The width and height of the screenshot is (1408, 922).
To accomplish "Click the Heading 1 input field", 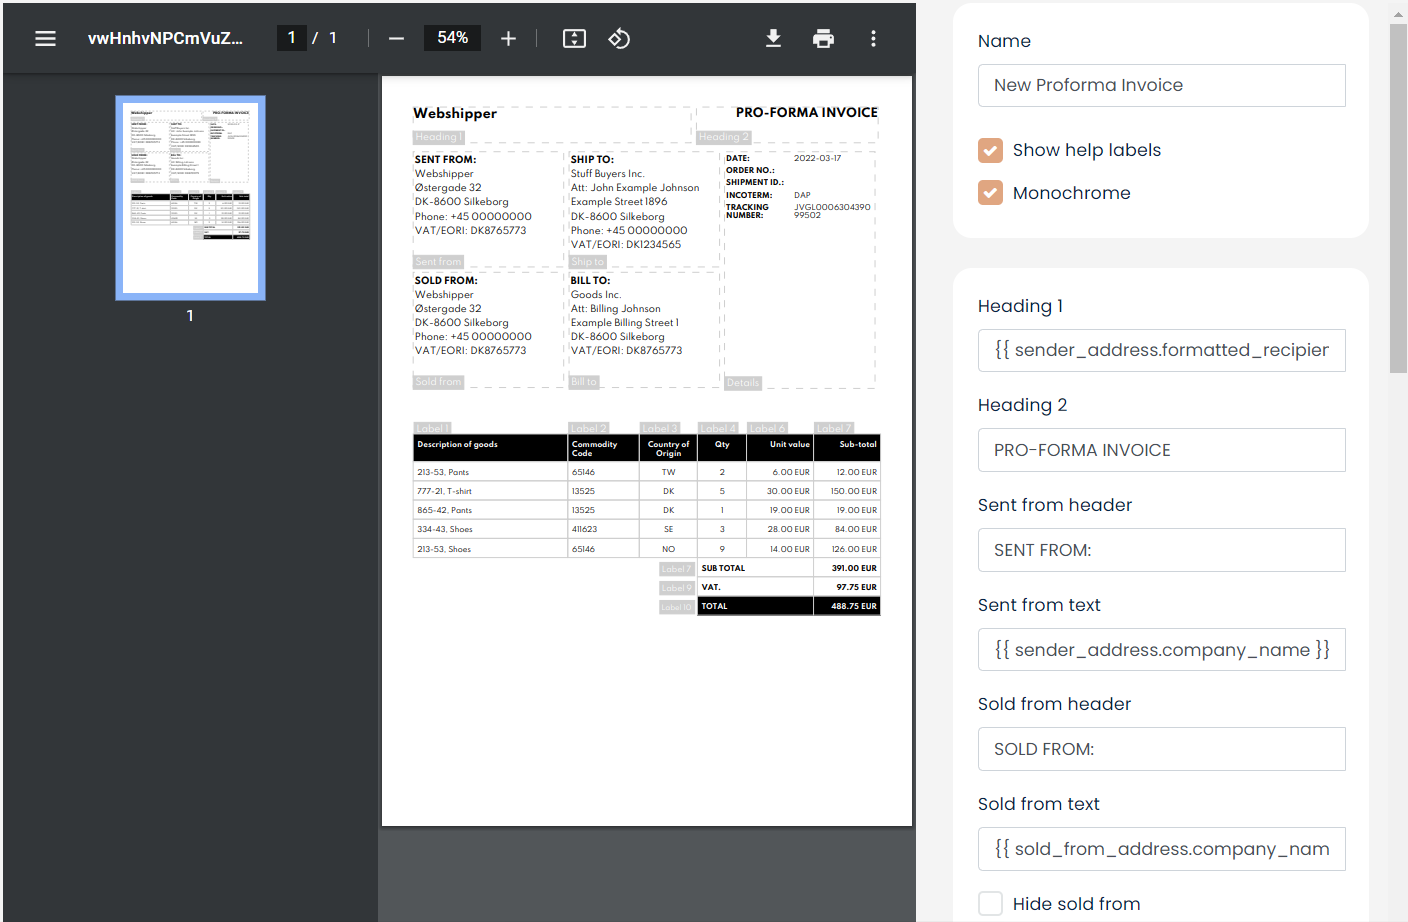I will 1161,351.
